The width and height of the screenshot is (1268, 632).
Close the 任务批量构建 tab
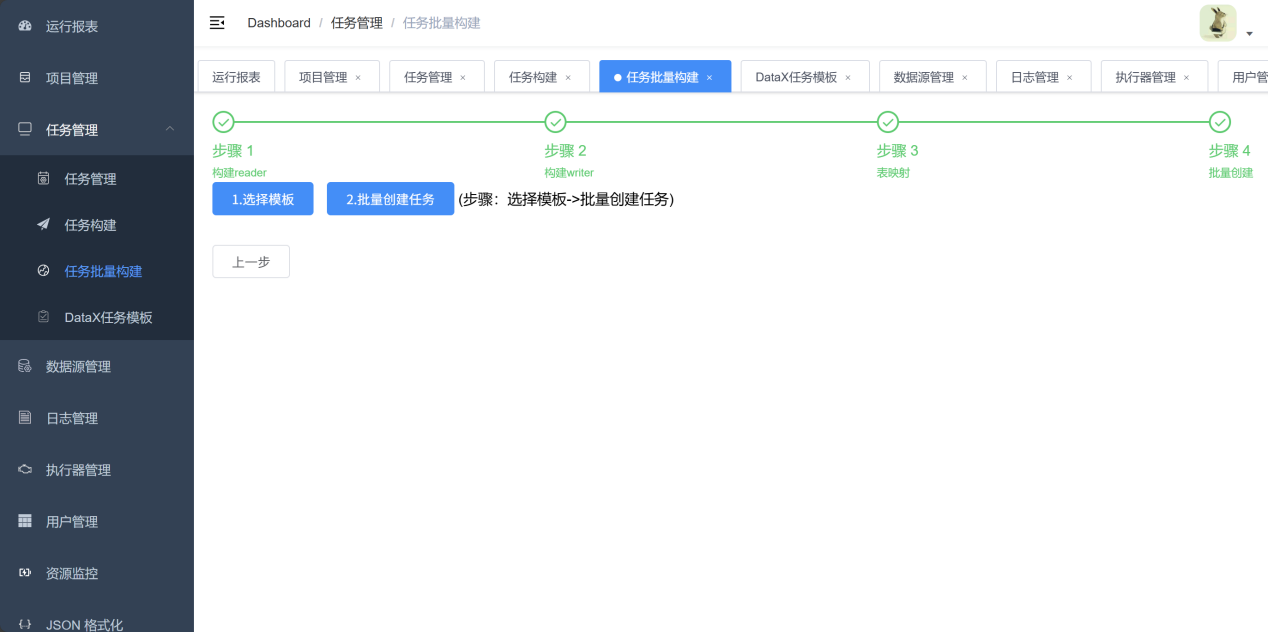click(710, 78)
